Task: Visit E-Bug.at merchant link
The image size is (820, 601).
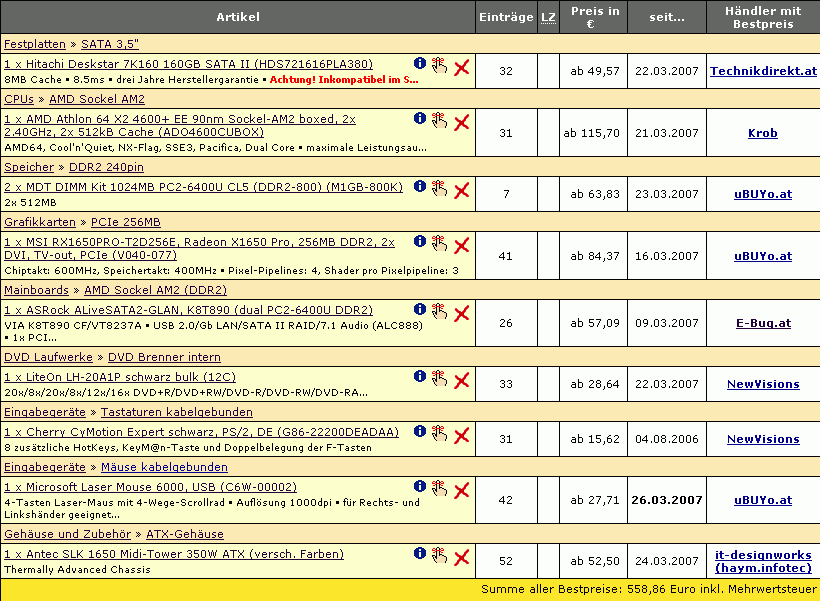Action: 763,323
